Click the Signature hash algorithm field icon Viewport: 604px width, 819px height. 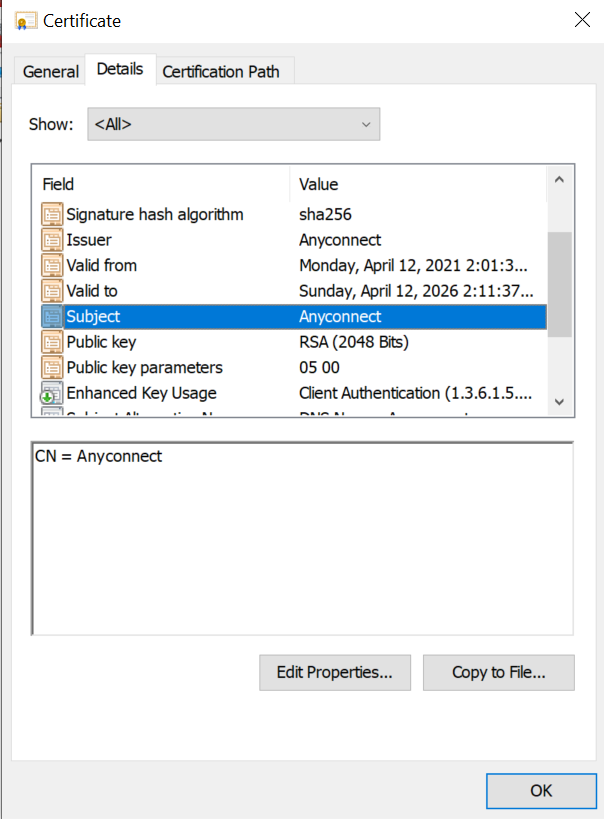pyautogui.click(x=52, y=214)
